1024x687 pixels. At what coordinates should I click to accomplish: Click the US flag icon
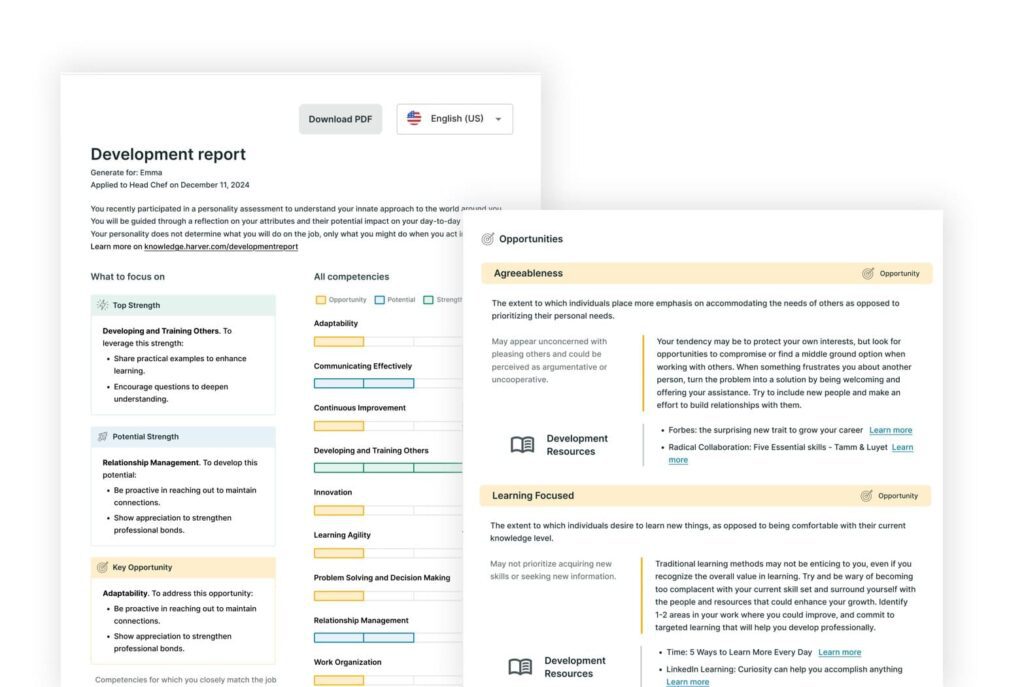pos(414,118)
